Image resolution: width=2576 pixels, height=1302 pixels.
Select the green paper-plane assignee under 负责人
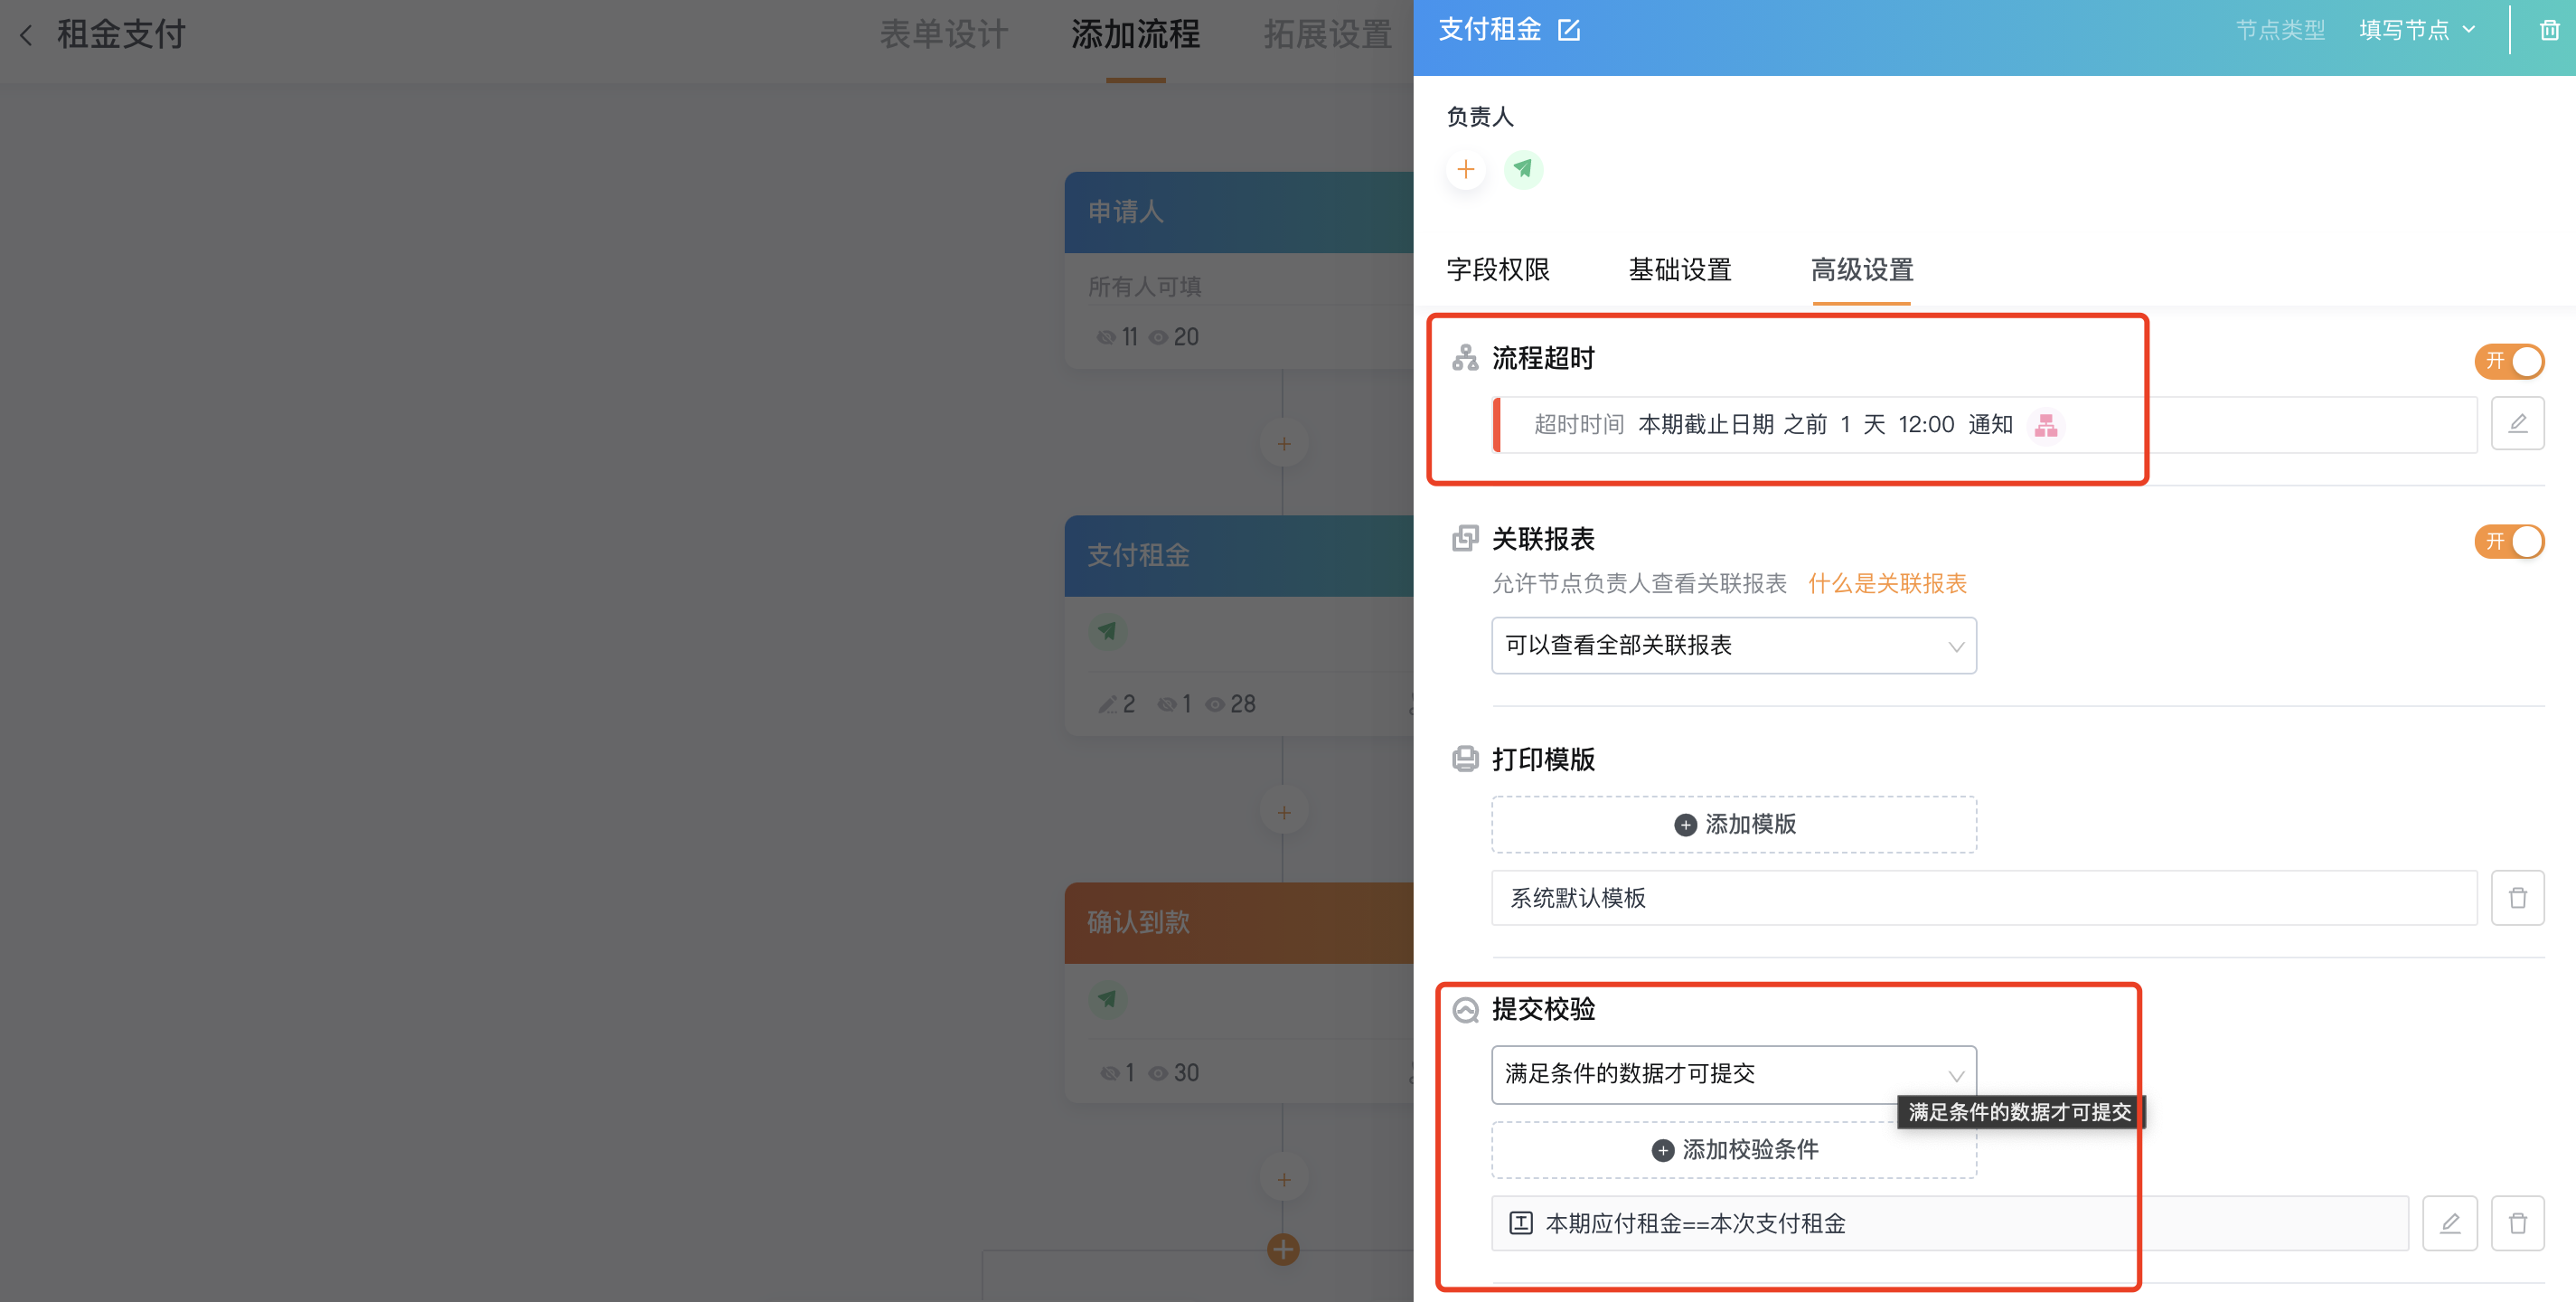pyautogui.click(x=1523, y=169)
